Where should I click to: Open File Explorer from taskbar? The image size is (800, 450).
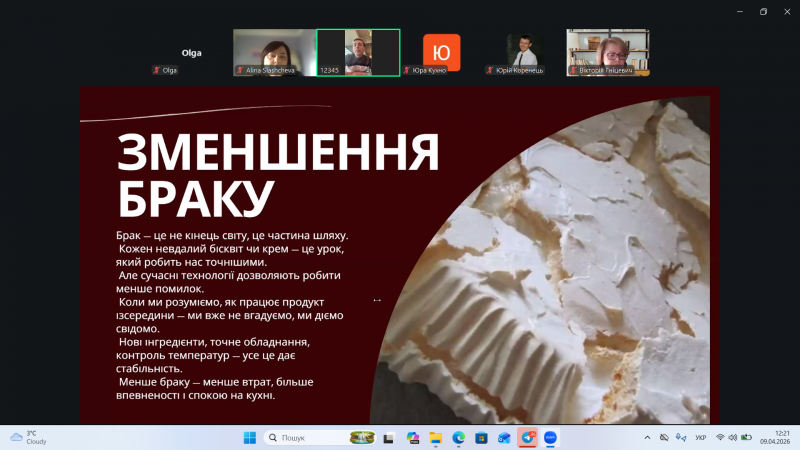coord(436,438)
